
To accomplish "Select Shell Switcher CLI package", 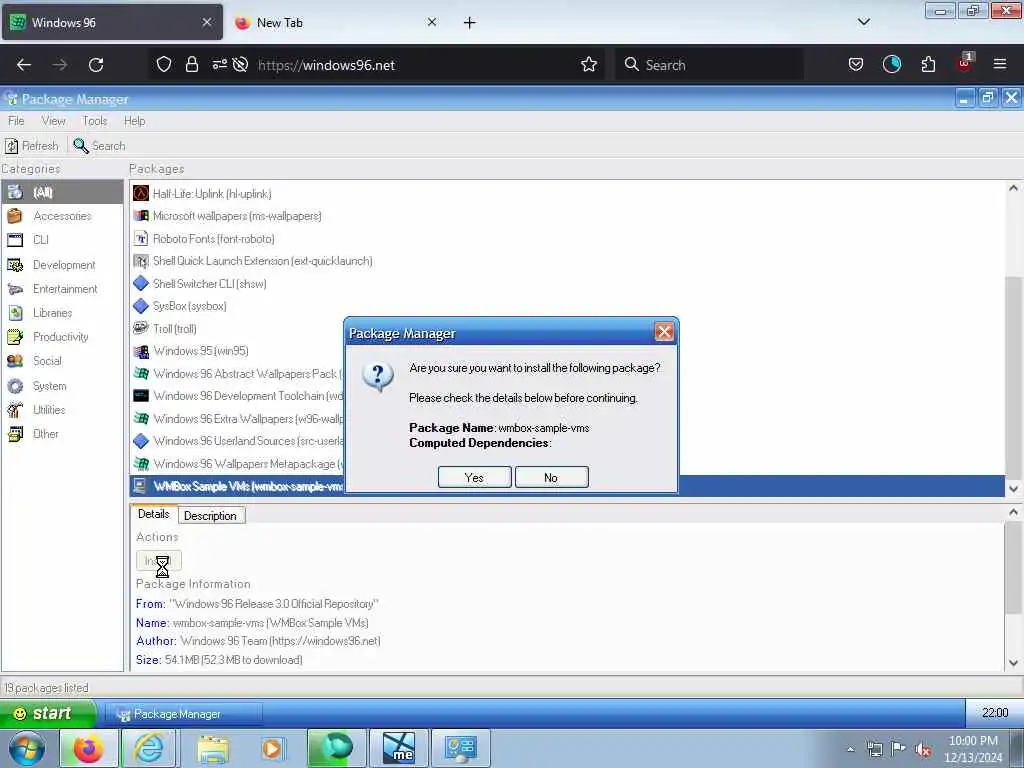I will pyautogui.click(x=567, y=284).
